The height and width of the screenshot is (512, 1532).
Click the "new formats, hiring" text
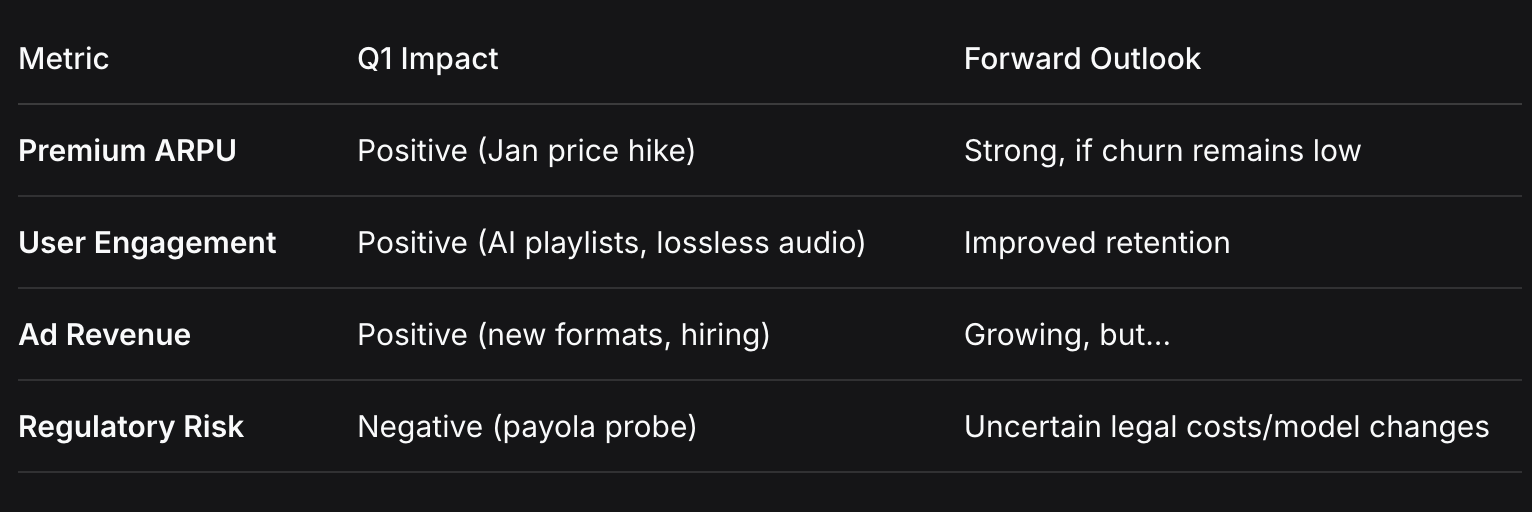pyautogui.click(x=623, y=335)
